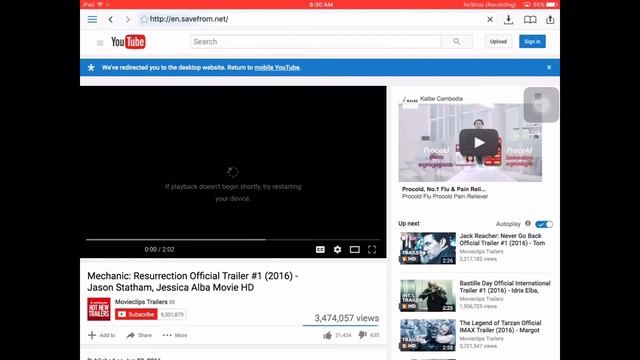640x360 pixels.
Task: Open Bastille Day Official International Trailer title
Action: click(505, 287)
